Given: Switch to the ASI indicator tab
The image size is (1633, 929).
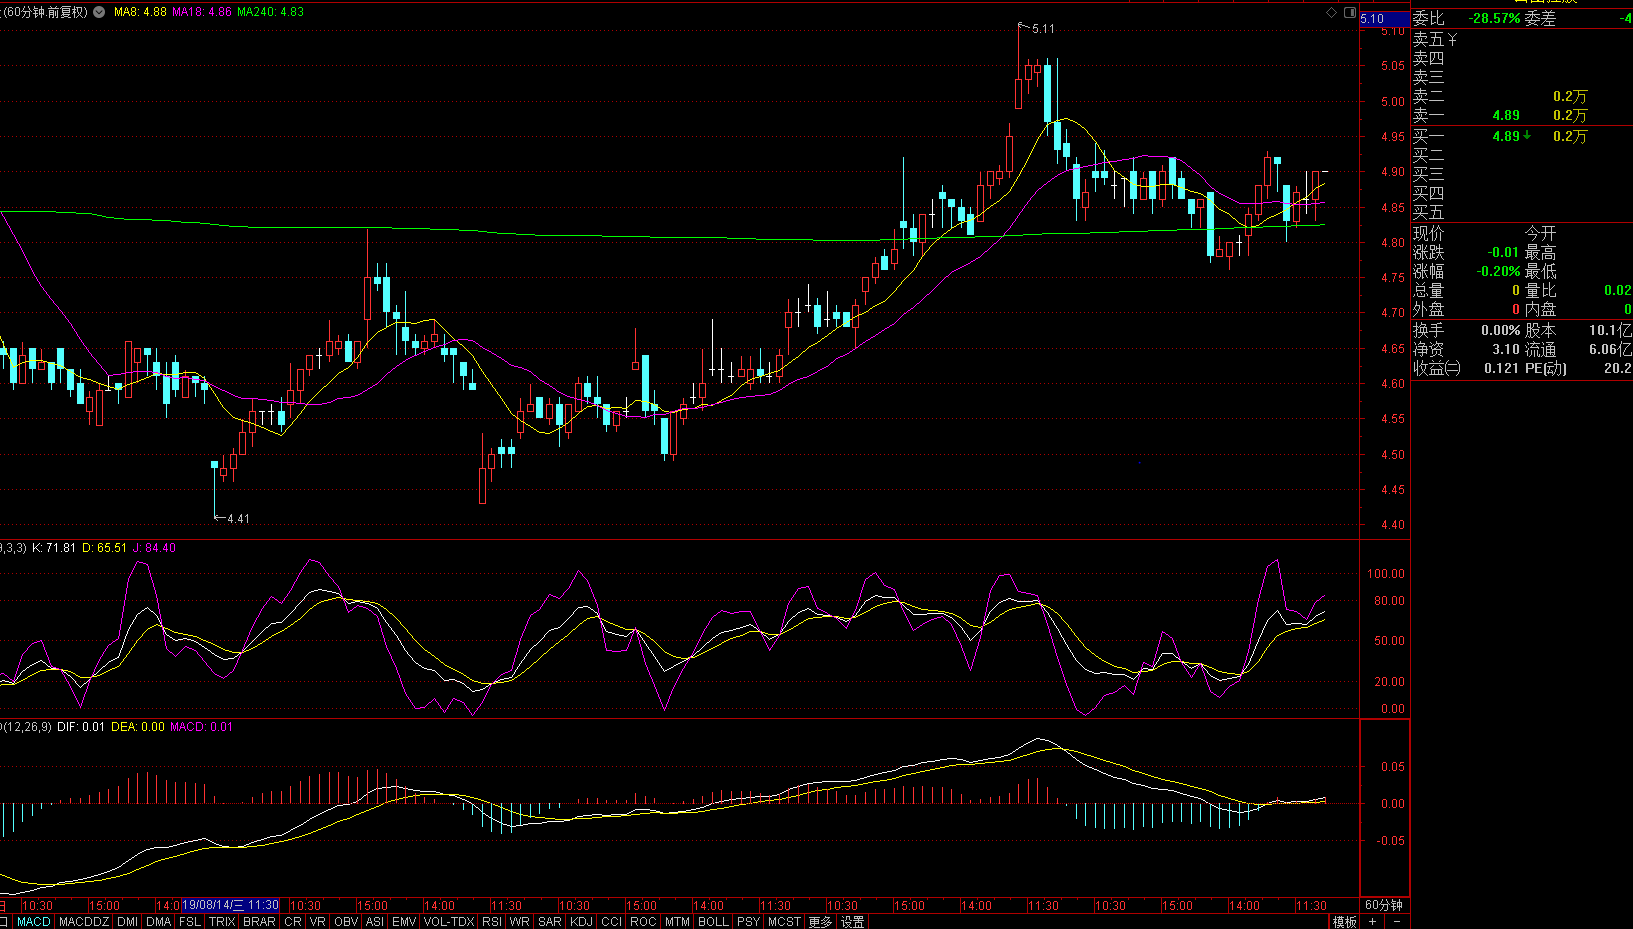Looking at the screenshot, I should click(x=374, y=922).
